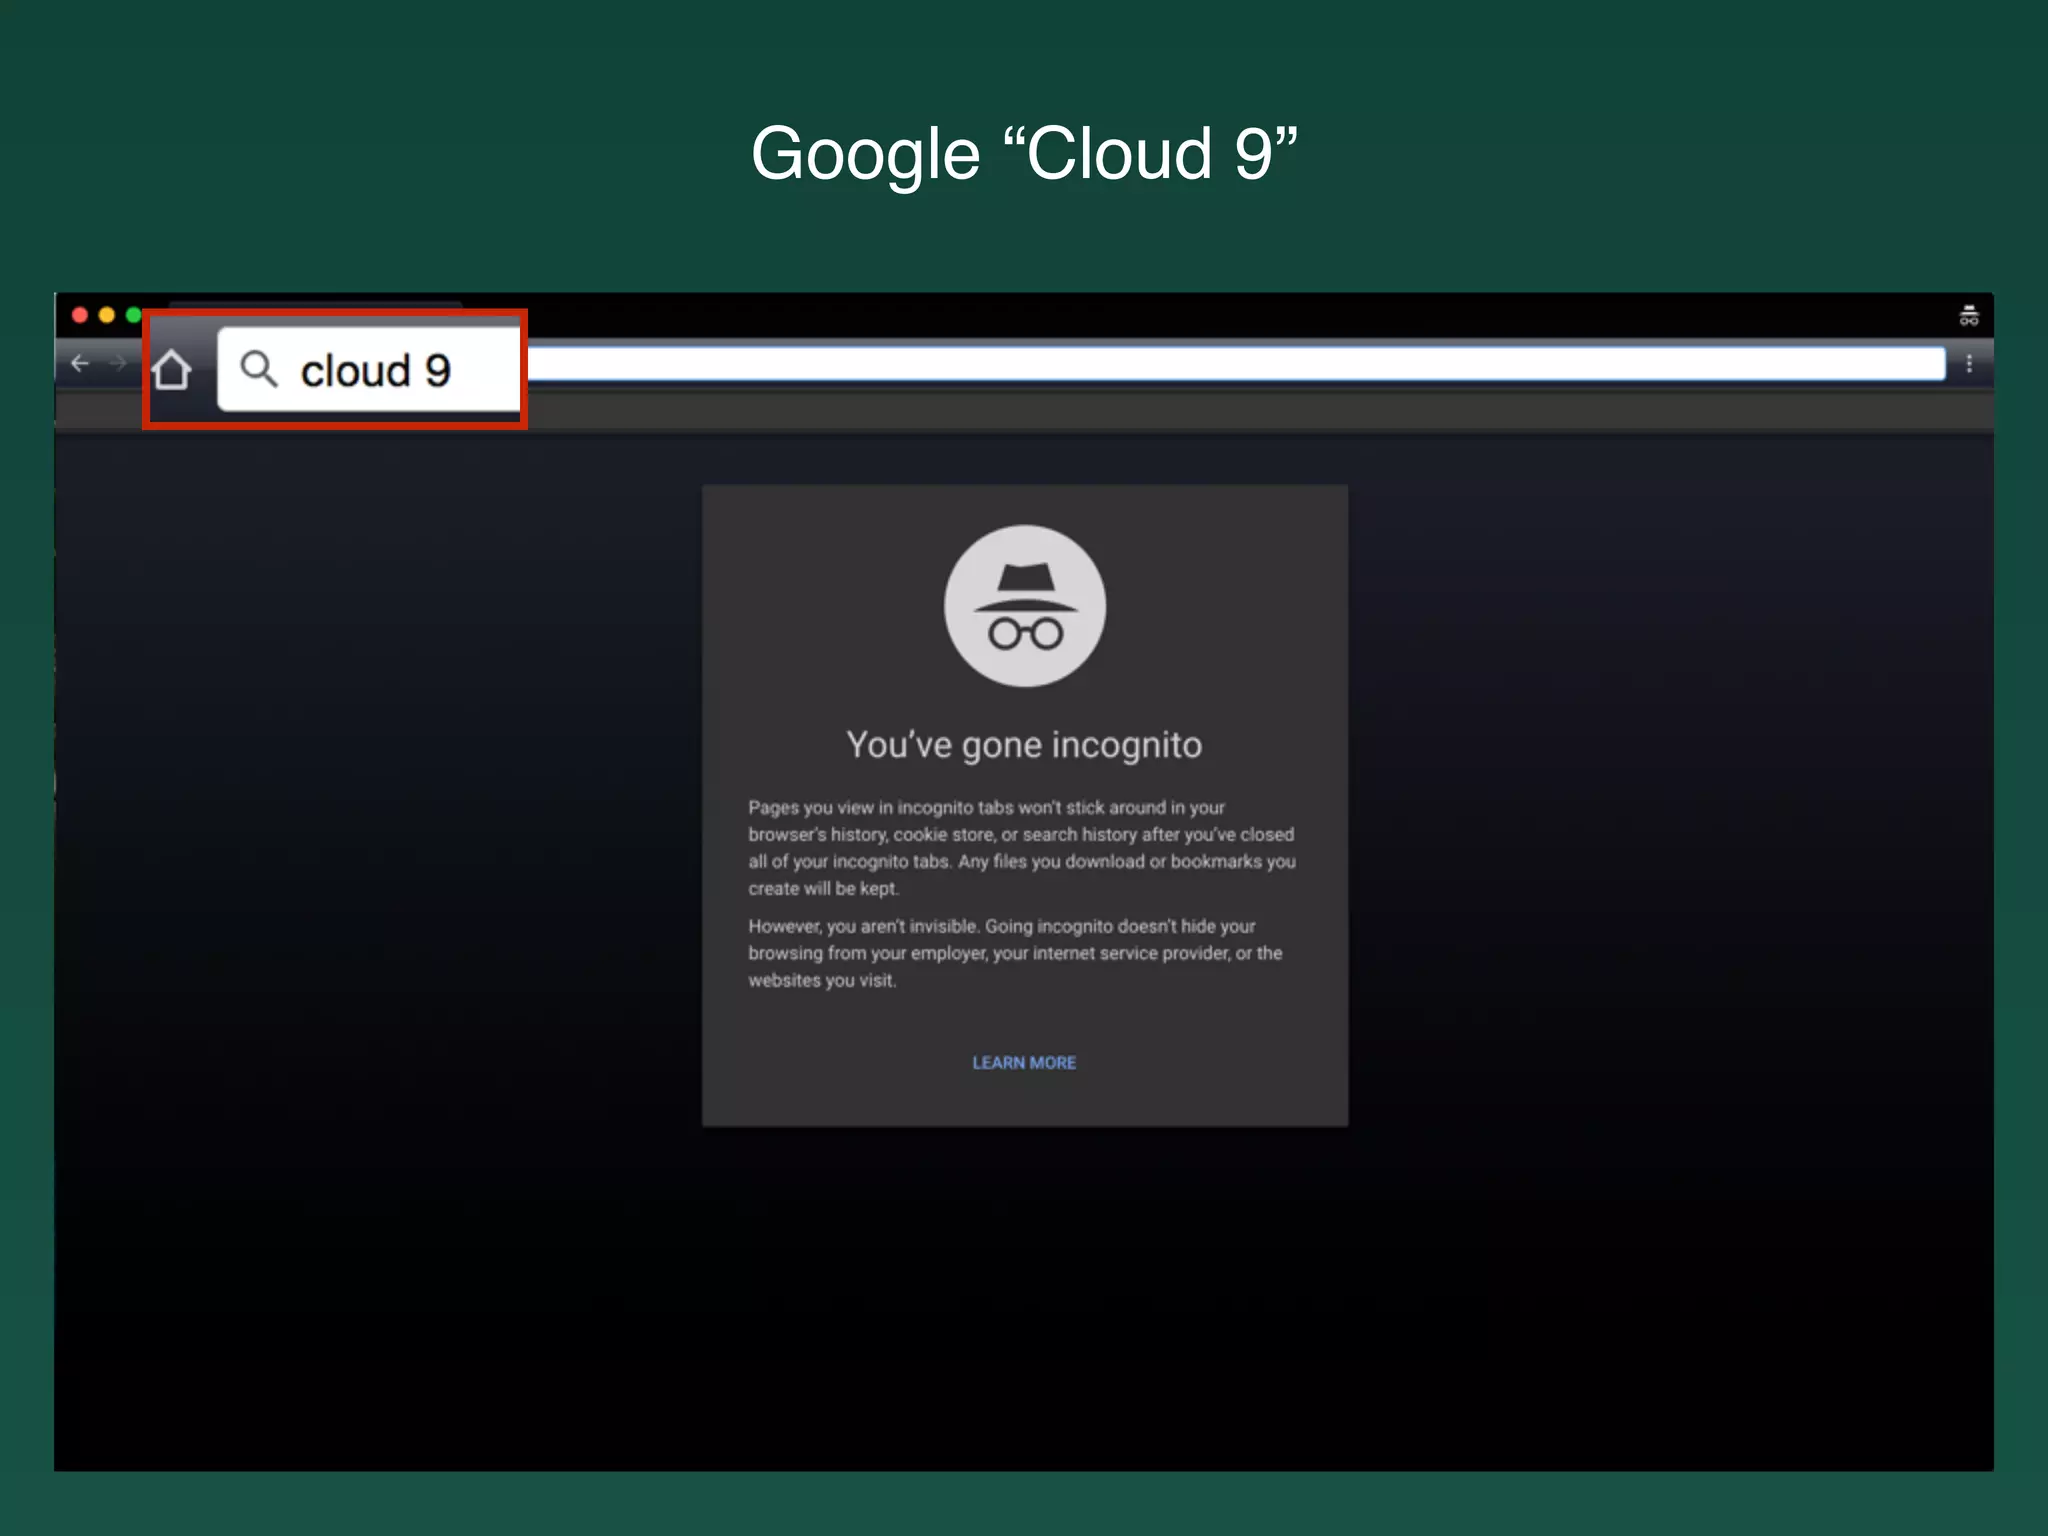Screen dimensions: 2048x1536
Task: Click the large incognito hat-and-glasses logo
Action: point(1024,606)
